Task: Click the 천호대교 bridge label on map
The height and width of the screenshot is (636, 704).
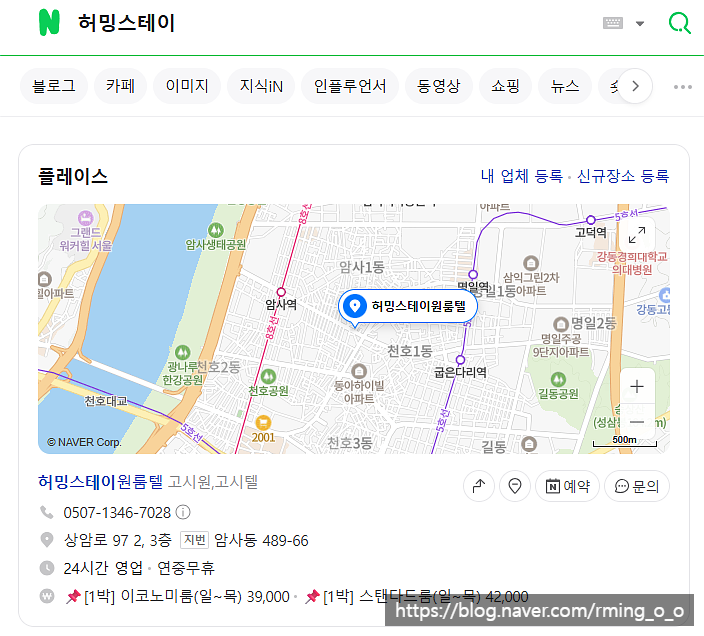Action: coord(106,401)
